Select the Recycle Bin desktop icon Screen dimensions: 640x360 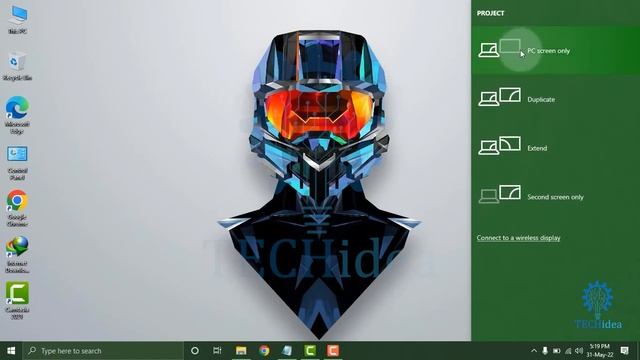tap(17, 66)
